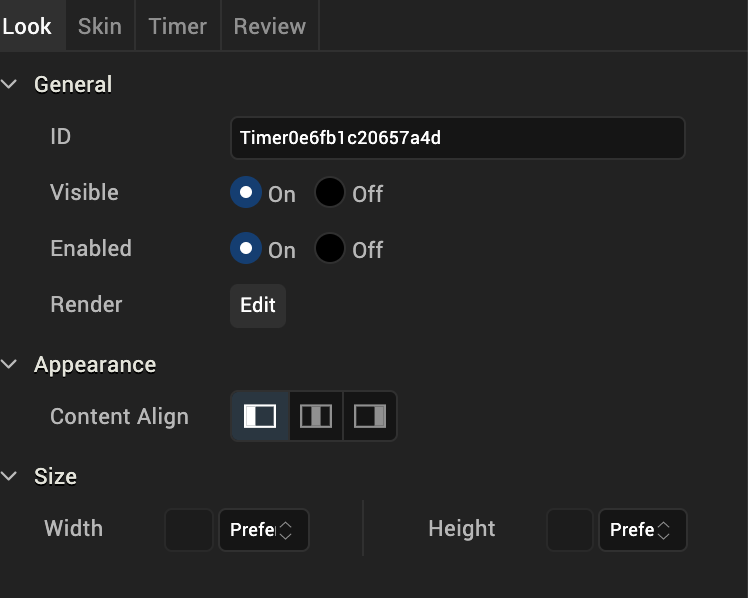Click the ID text field
This screenshot has width=748, height=598.
coord(457,138)
